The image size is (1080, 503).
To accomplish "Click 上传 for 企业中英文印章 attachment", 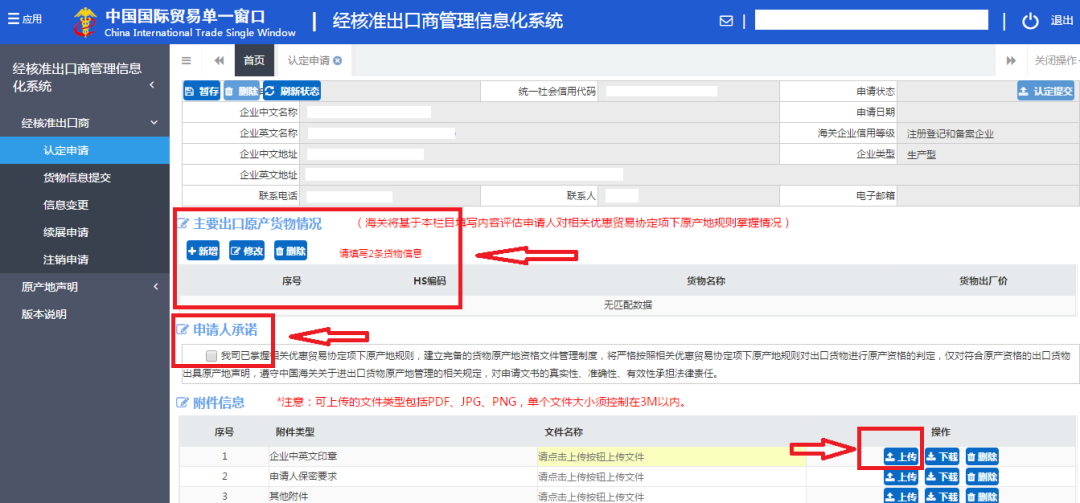I will 901,457.
